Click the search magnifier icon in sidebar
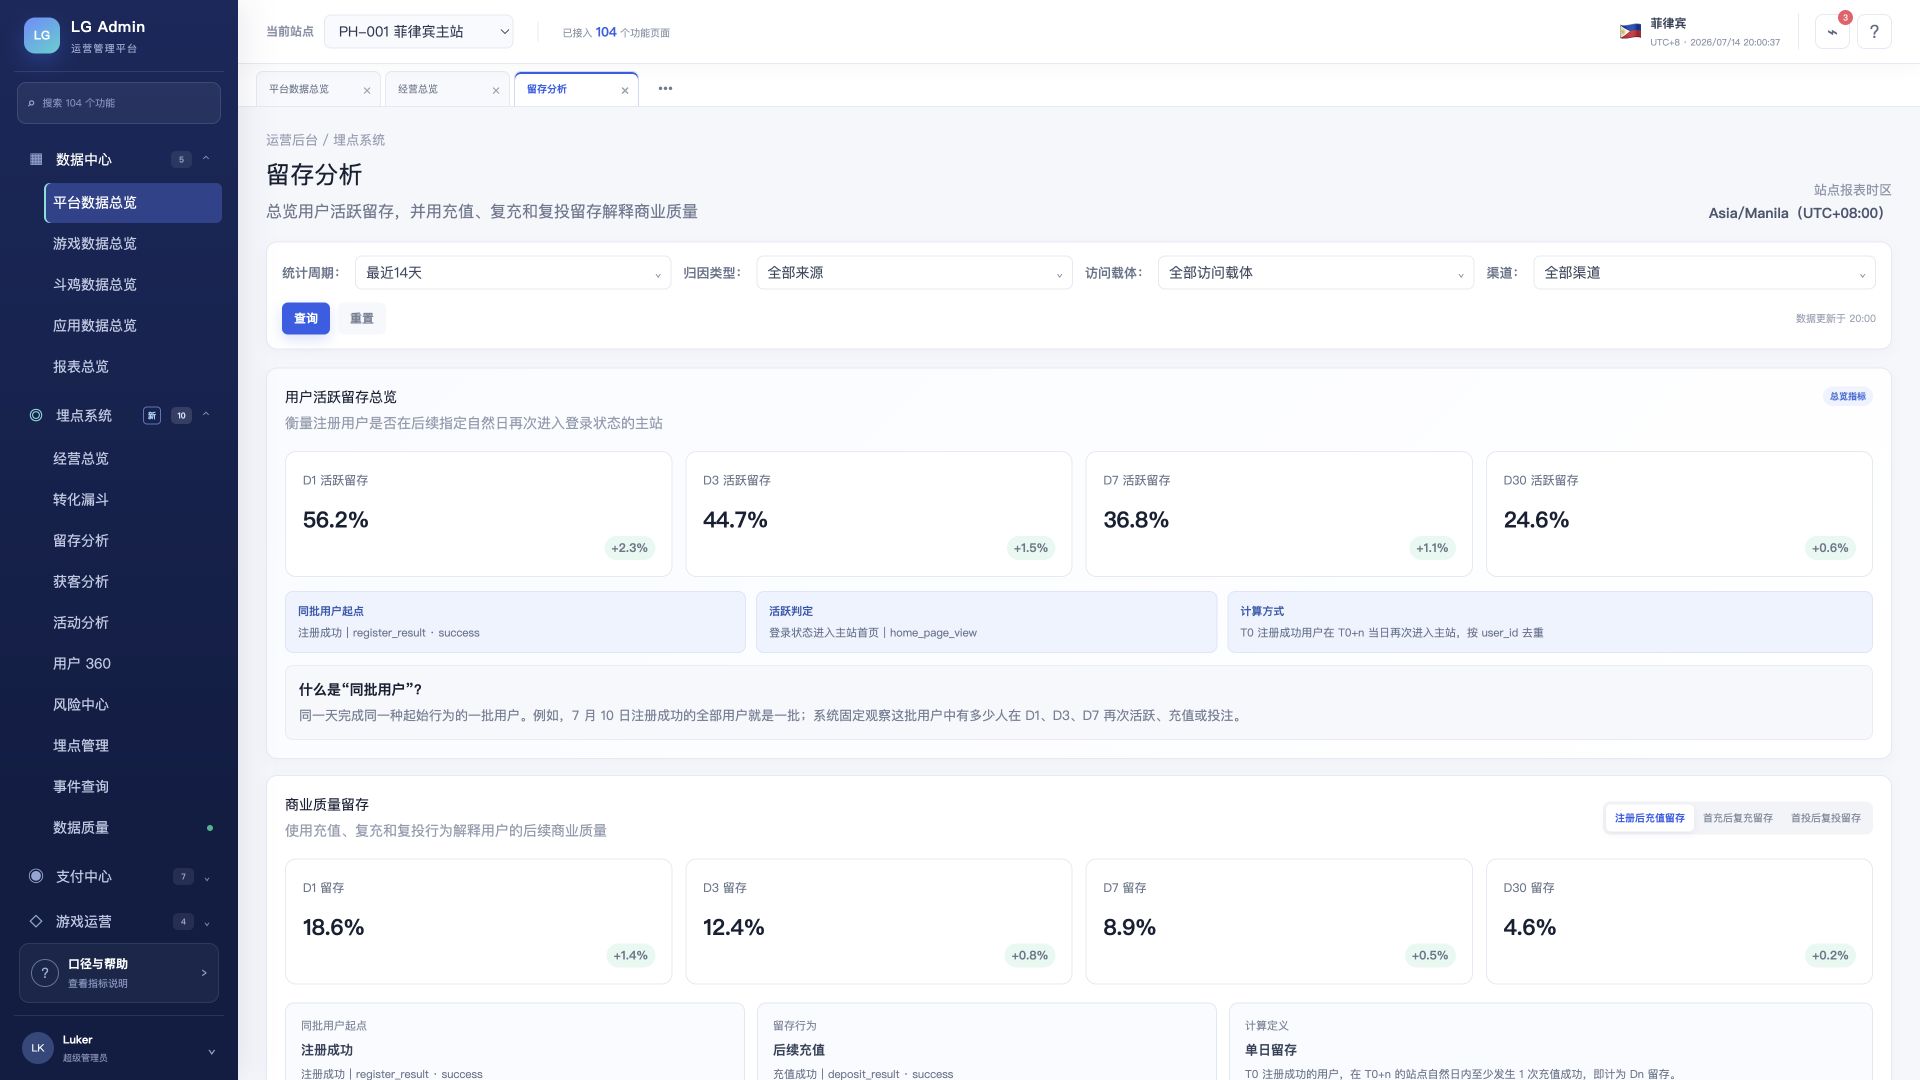1920x1080 pixels. point(31,103)
